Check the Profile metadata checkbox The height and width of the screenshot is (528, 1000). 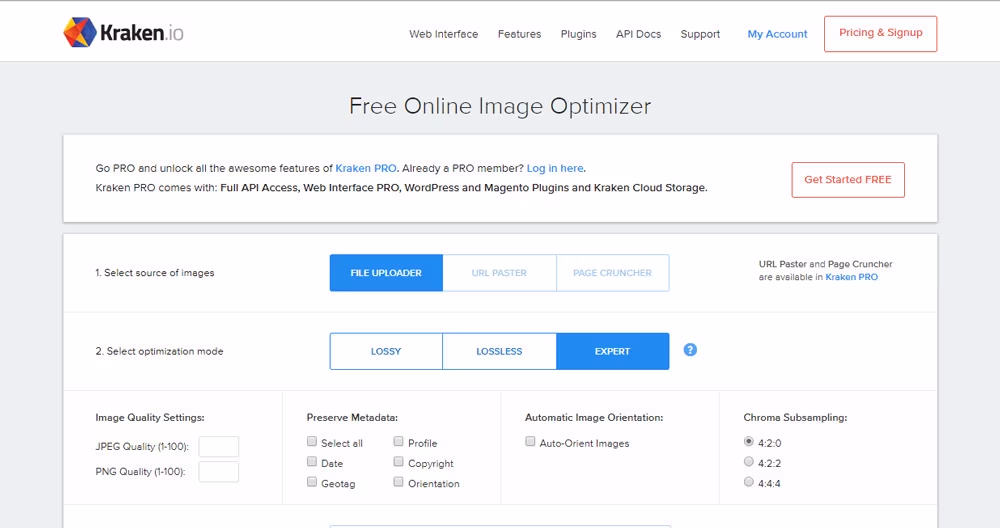point(399,441)
